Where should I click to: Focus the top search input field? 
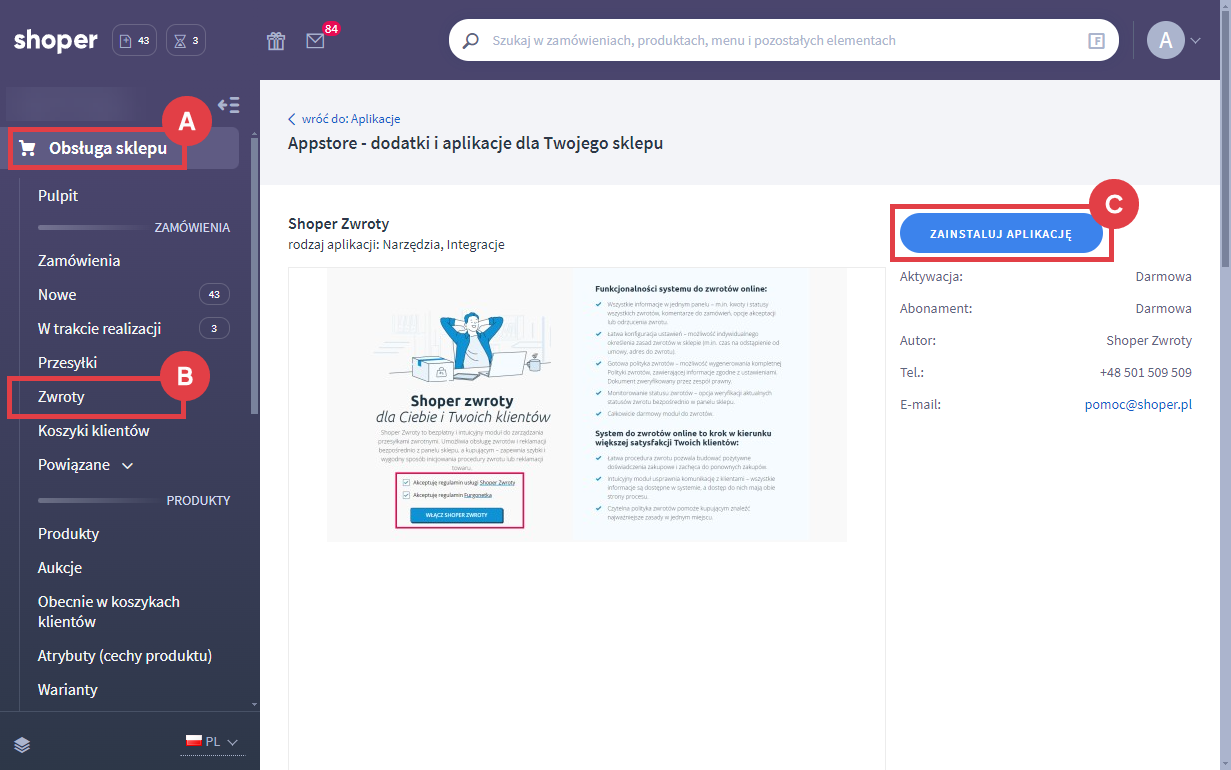point(780,41)
